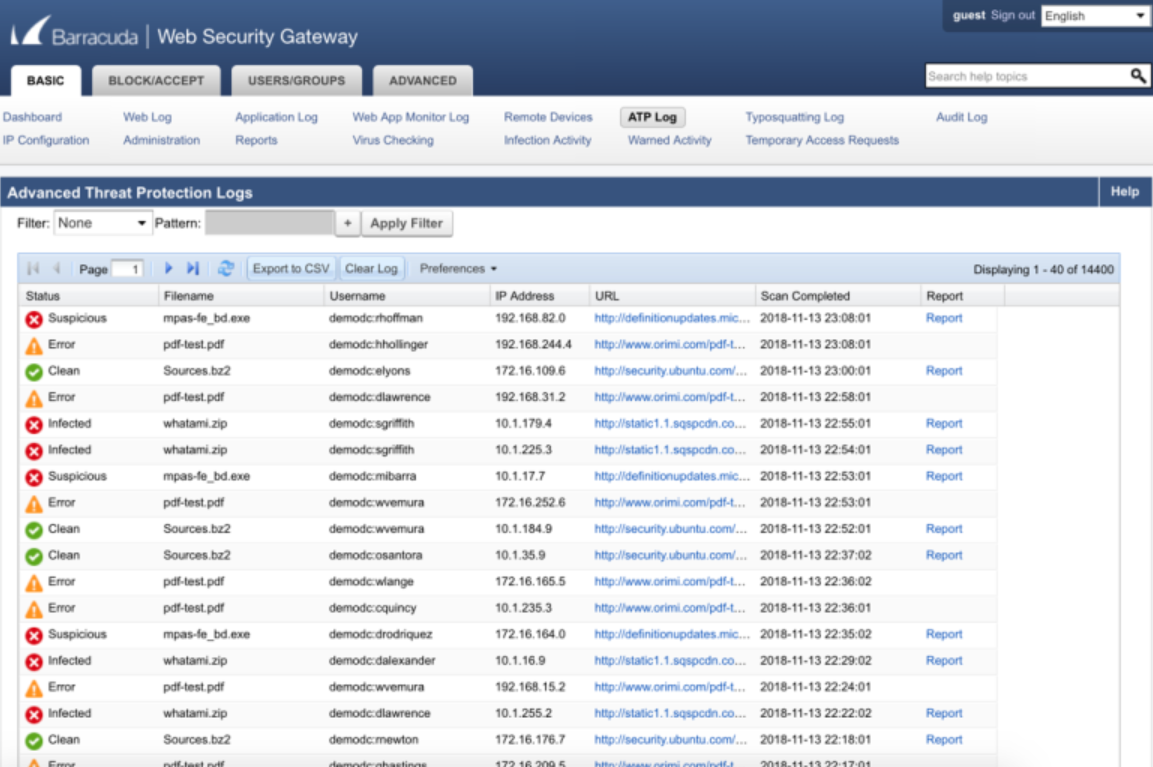
Task: Open the Report link for whatami.zip from sgriffith
Action: 943,423
